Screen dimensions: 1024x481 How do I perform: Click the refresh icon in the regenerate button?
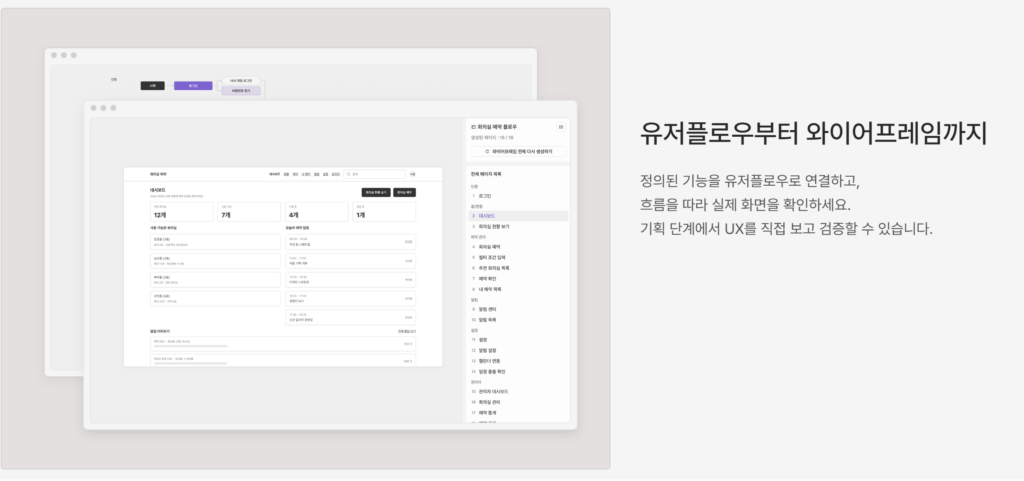pyautogui.click(x=487, y=151)
